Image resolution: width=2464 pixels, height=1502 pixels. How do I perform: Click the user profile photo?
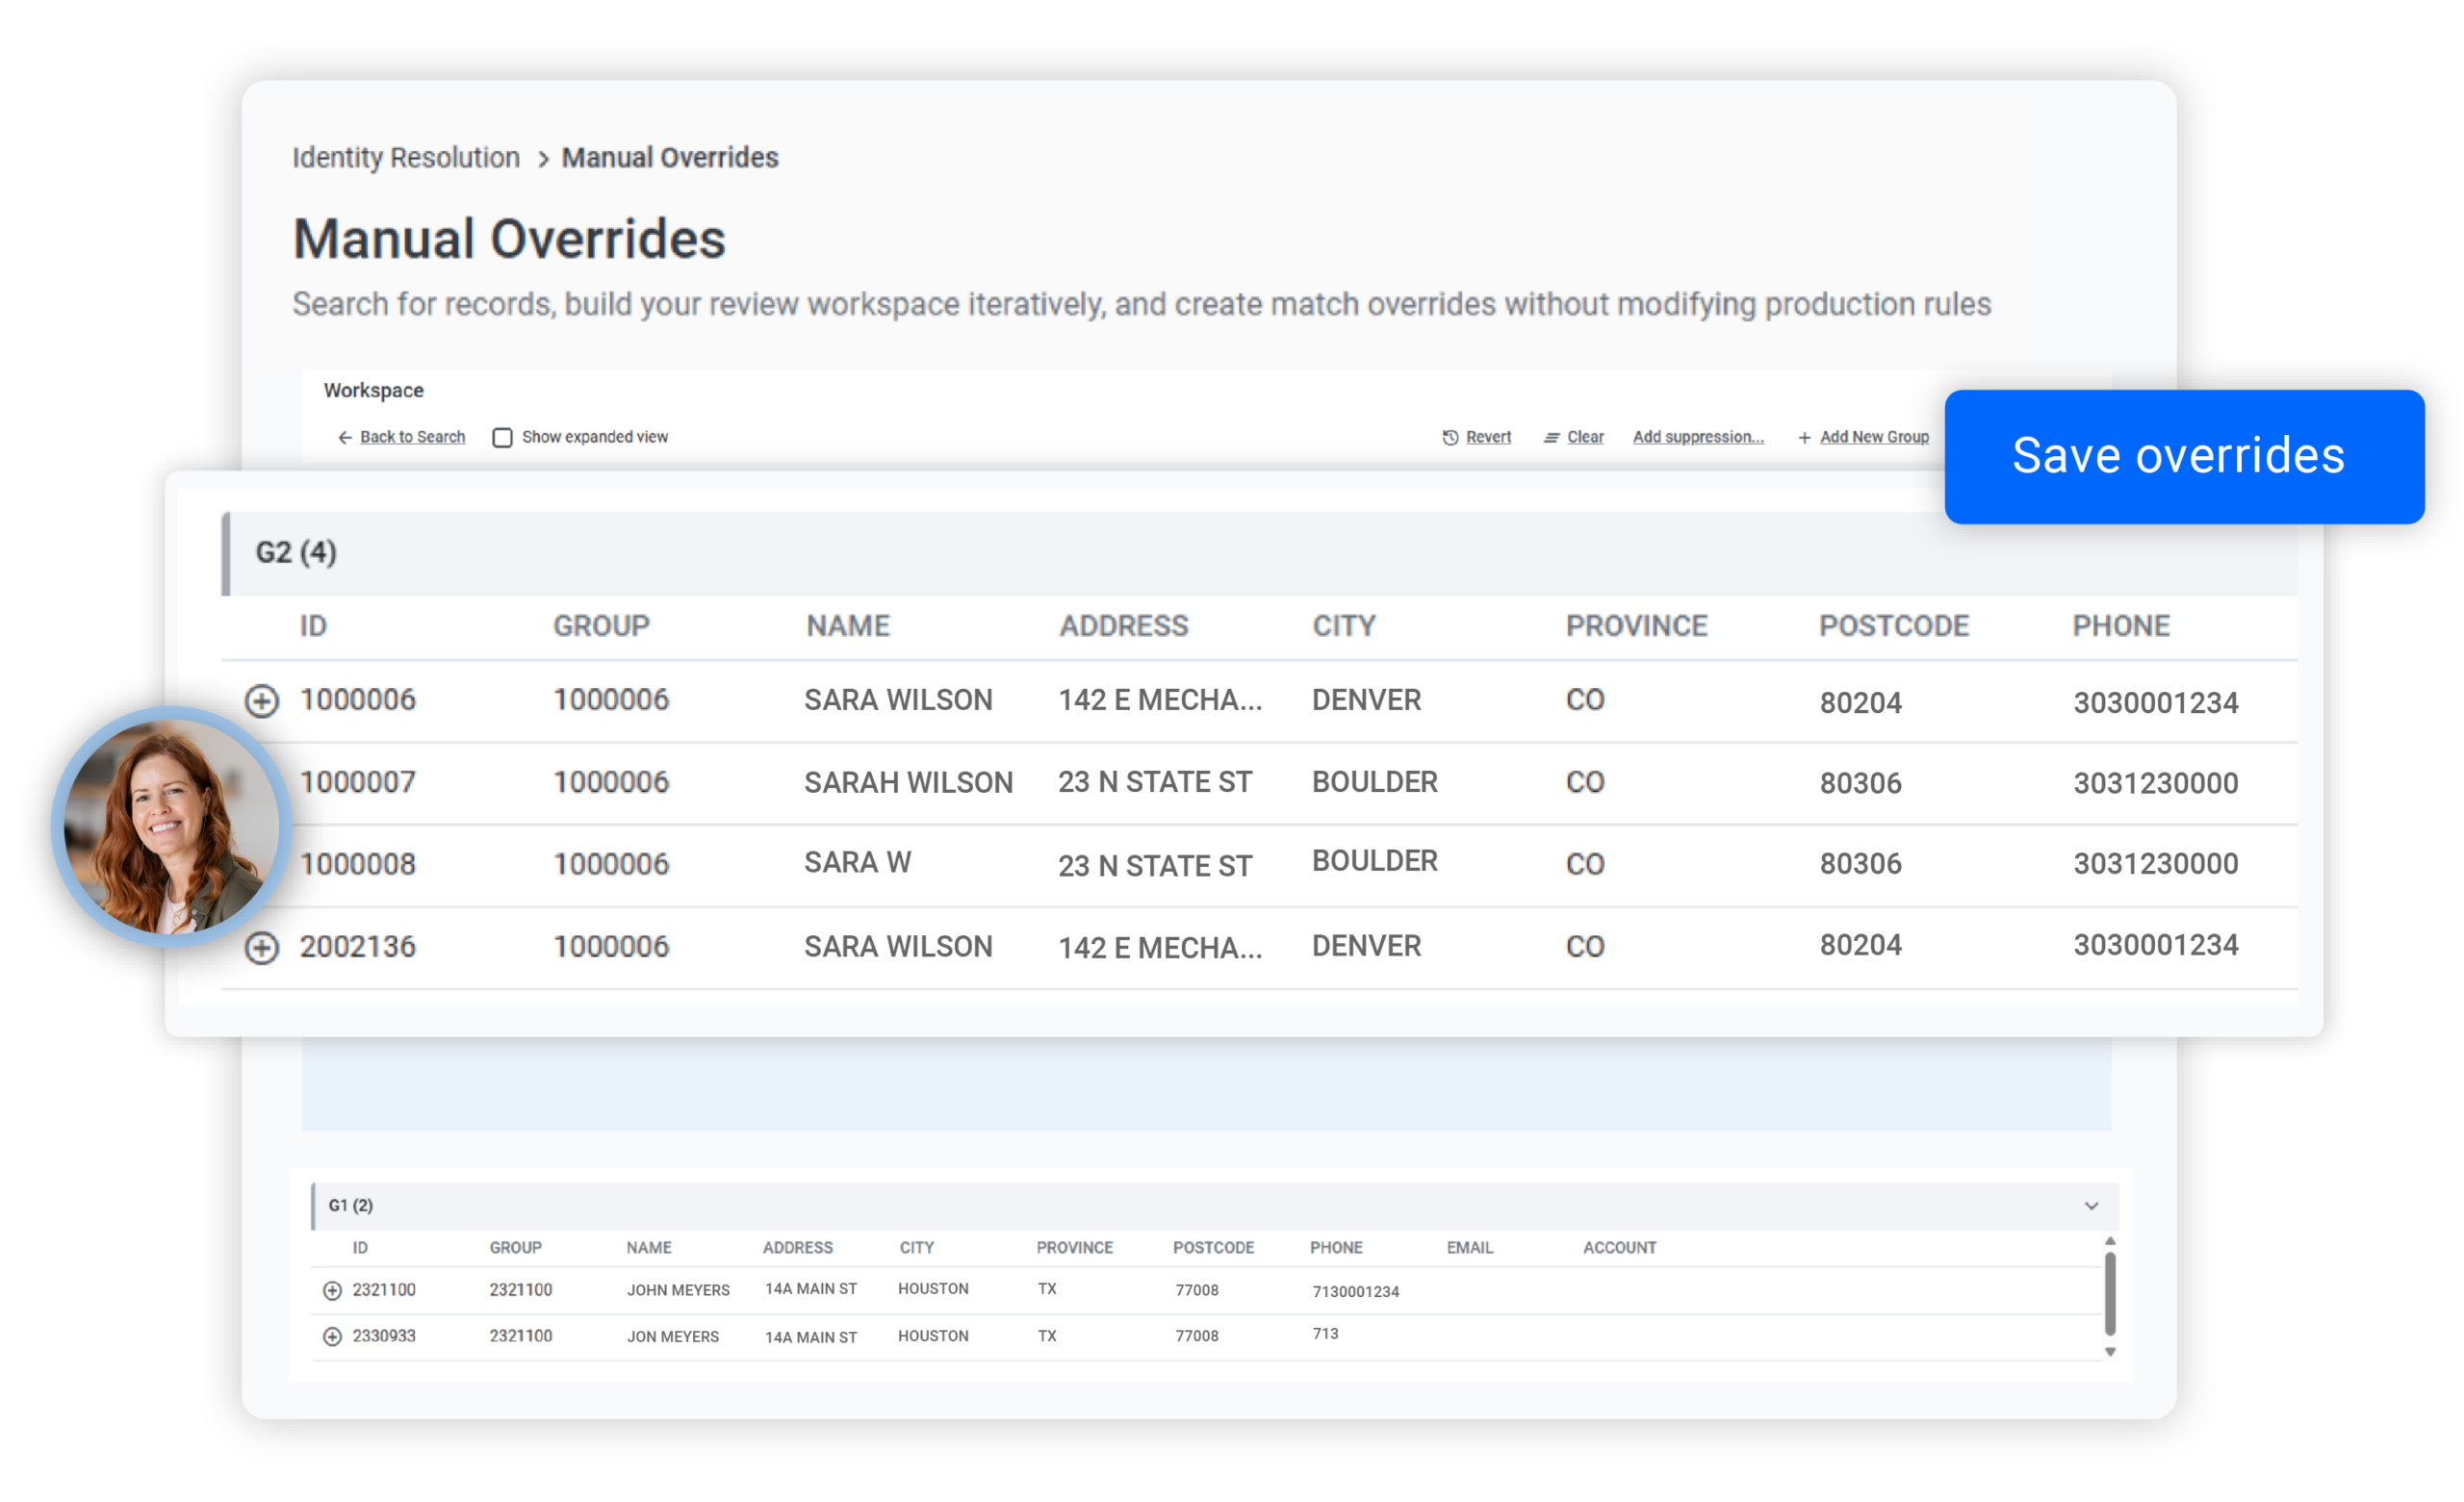[x=171, y=827]
